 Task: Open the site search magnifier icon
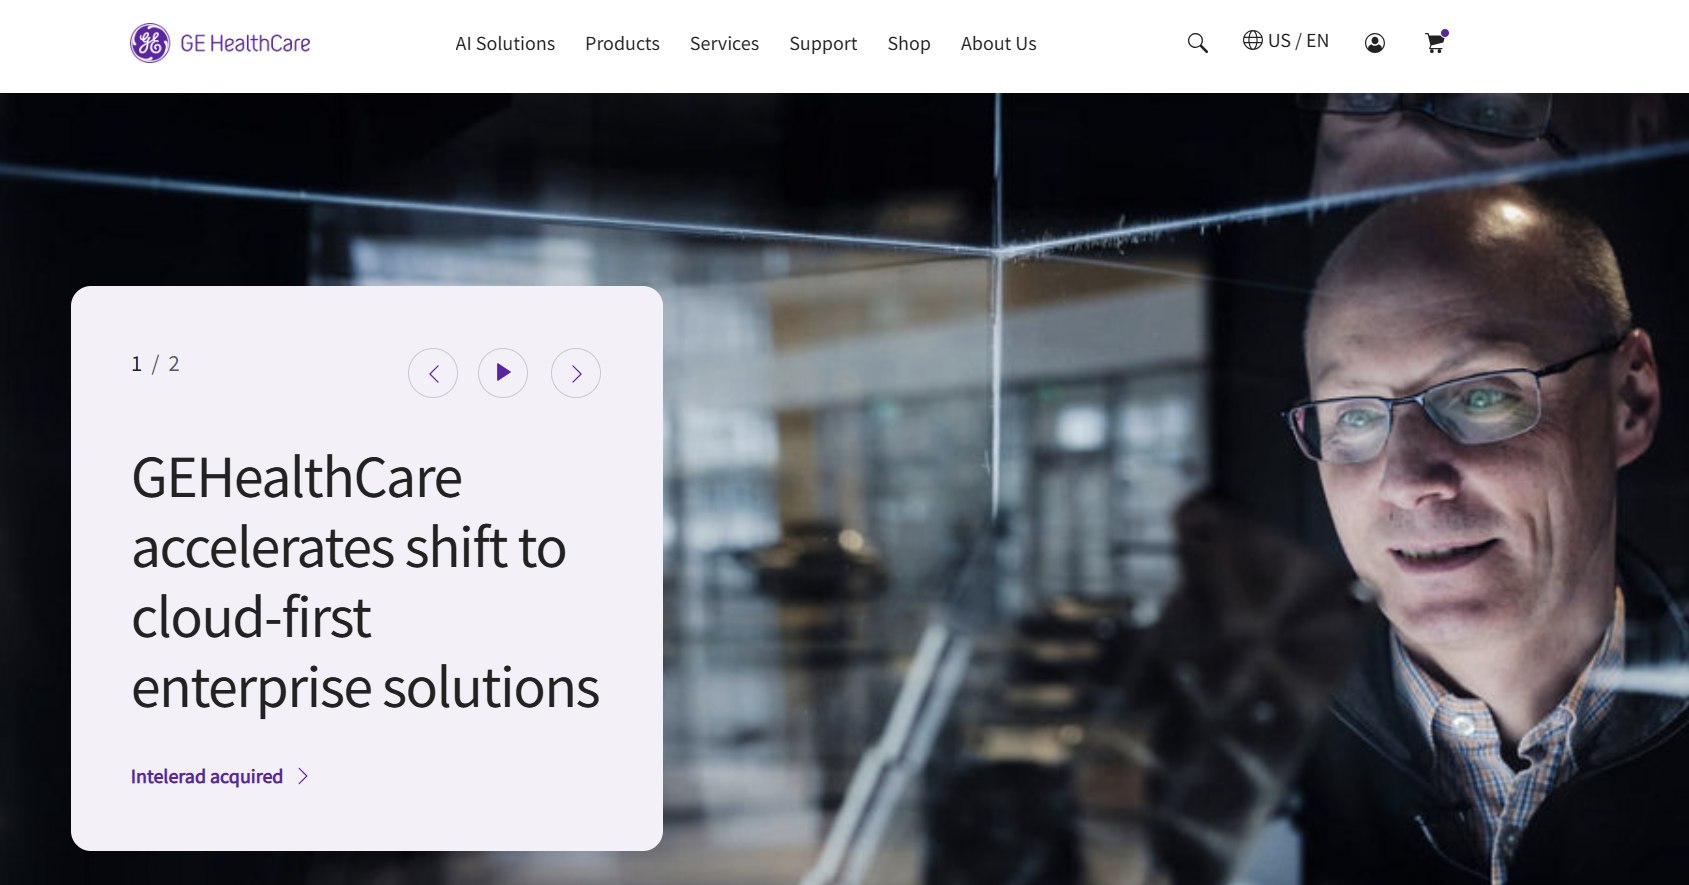click(1197, 43)
